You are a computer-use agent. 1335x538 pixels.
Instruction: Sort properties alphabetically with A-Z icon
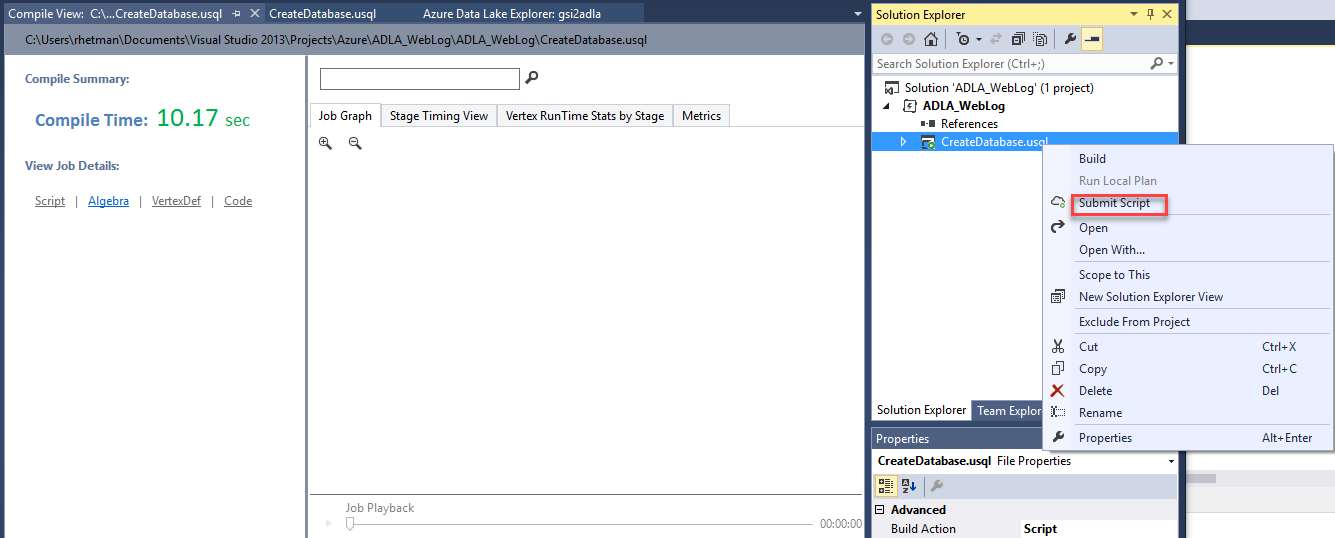909,486
